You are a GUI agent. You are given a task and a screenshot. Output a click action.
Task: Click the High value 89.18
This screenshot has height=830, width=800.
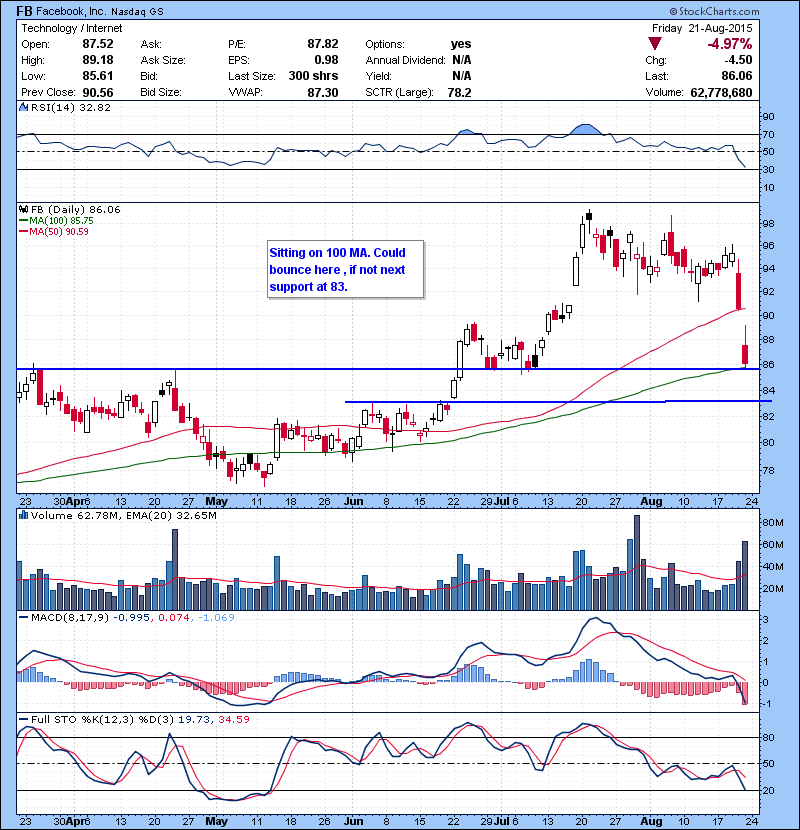click(98, 60)
